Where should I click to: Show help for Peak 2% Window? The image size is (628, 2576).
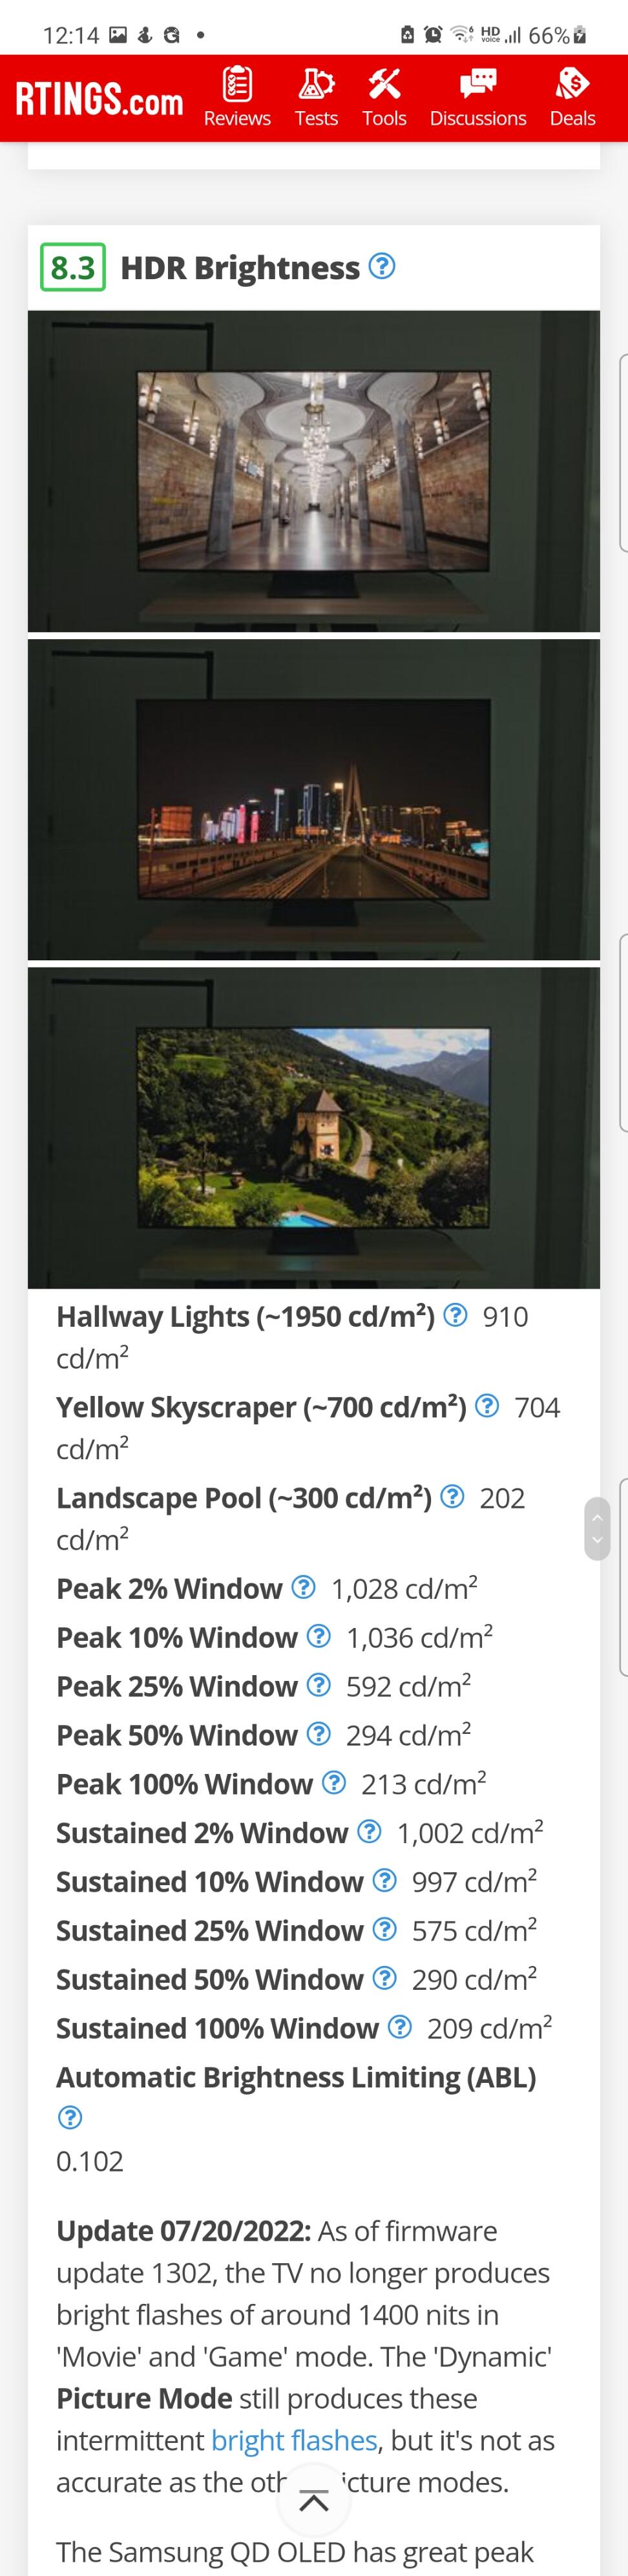(303, 1587)
